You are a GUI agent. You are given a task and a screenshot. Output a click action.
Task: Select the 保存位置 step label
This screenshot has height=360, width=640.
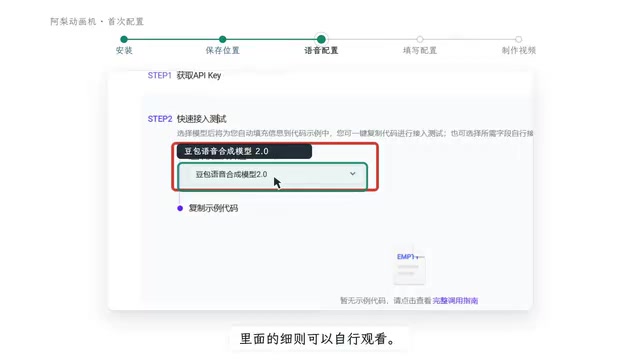click(x=222, y=51)
